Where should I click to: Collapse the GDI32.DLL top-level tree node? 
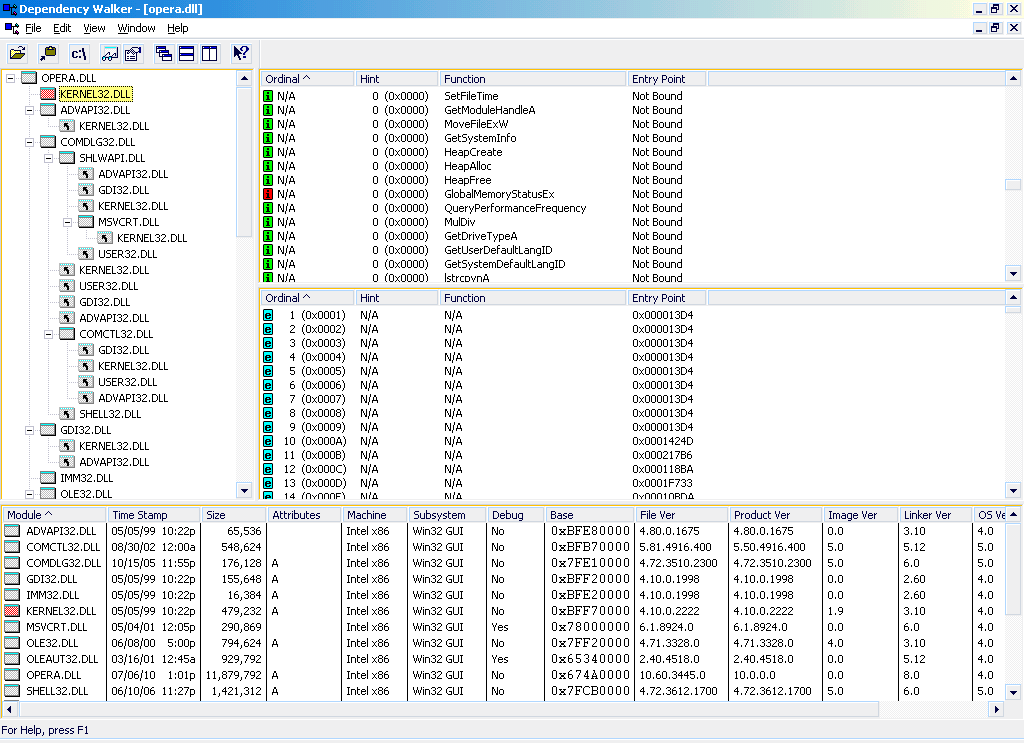point(29,430)
